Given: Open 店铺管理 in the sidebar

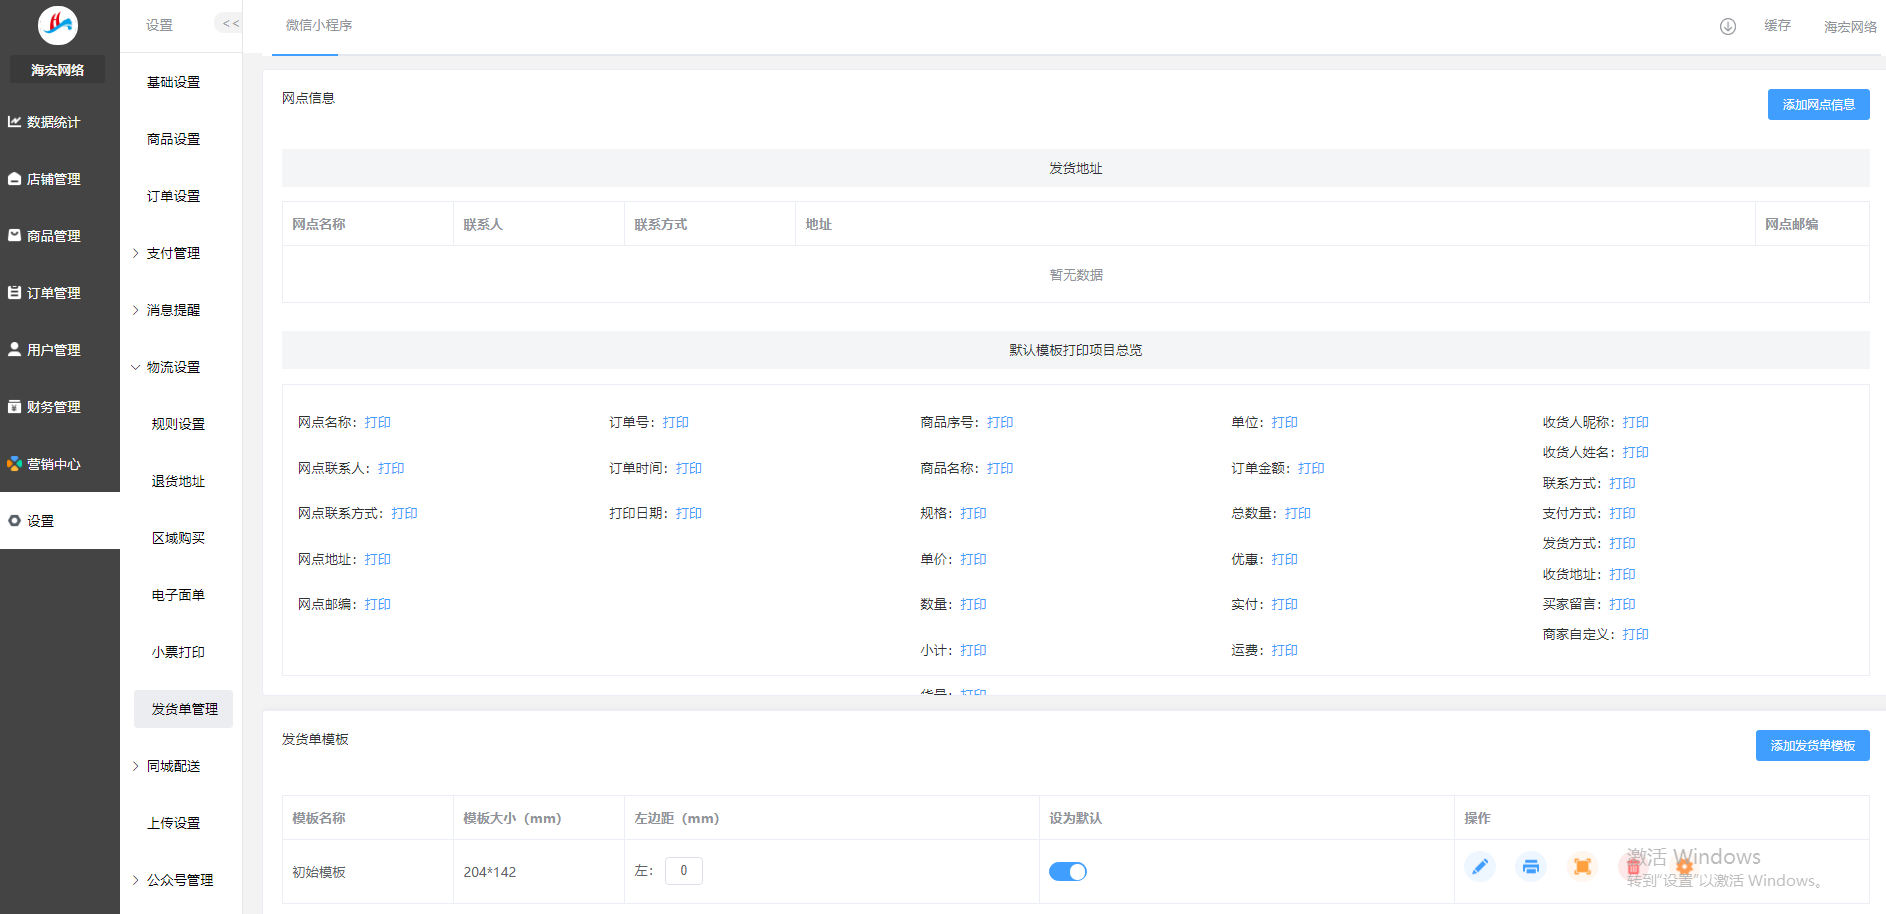Looking at the screenshot, I should point(60,179).
